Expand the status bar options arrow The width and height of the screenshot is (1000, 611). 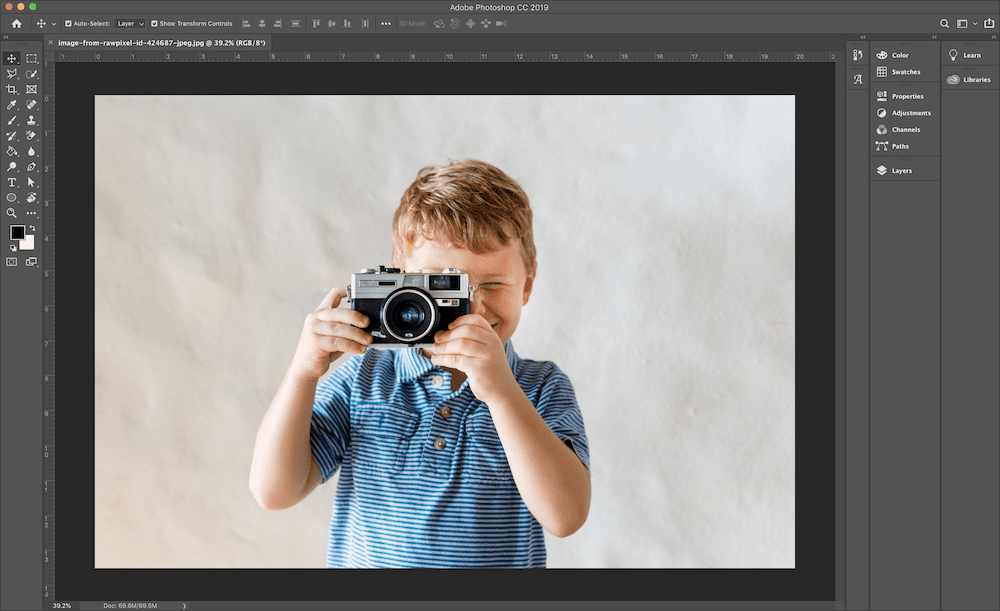point(185,604)
